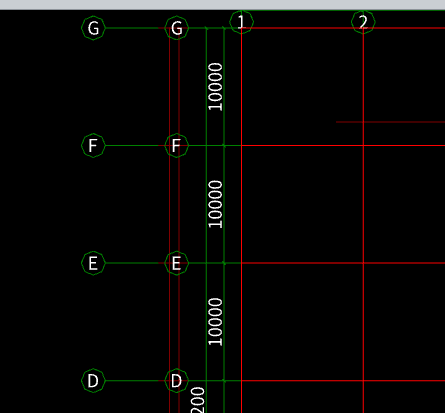
Task: Select the outer F axis bubble
Action: click(93, 146)
